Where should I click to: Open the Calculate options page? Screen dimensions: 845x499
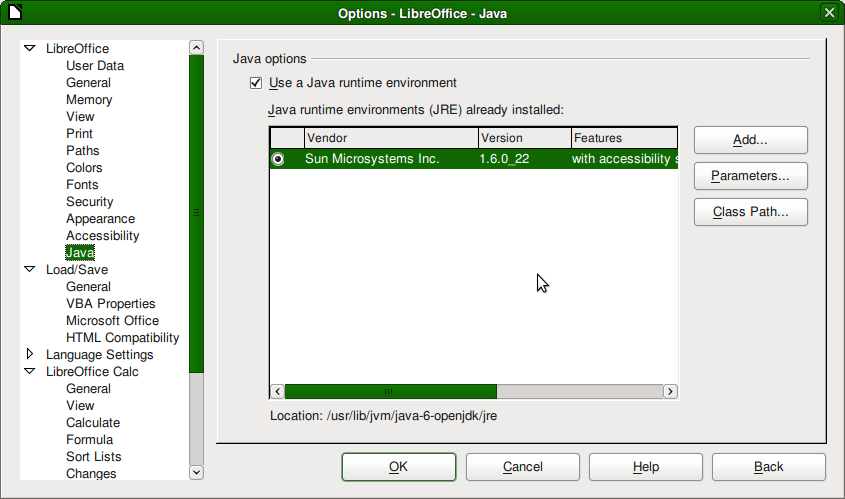tap(93, 422)
